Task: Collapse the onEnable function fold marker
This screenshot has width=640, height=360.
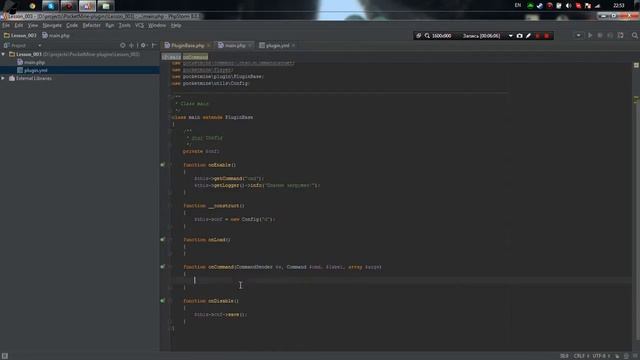Action: tap(170, 165)
